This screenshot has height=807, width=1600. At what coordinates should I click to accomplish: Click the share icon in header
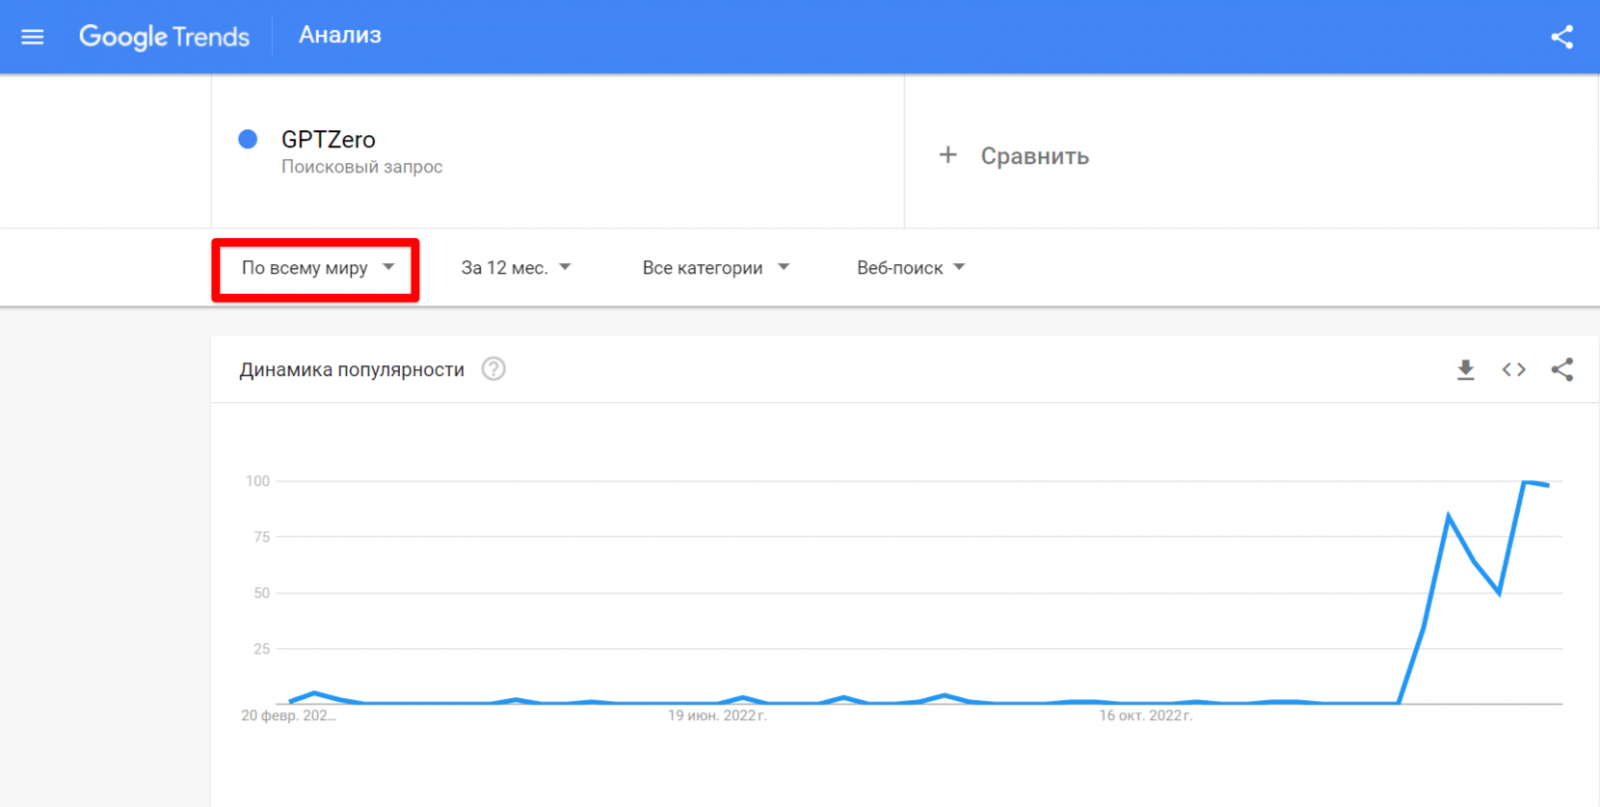point(1562,37)
